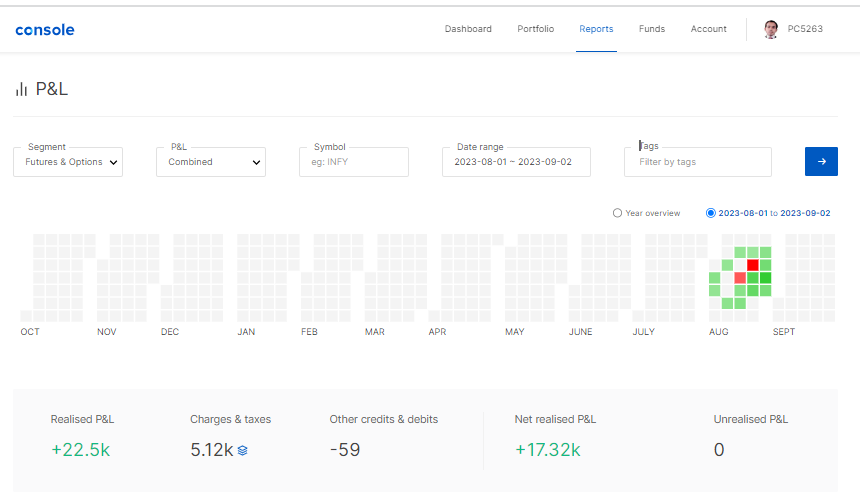Click the Other credits & debits value -59
860x496 pixels.
(345, 450)
